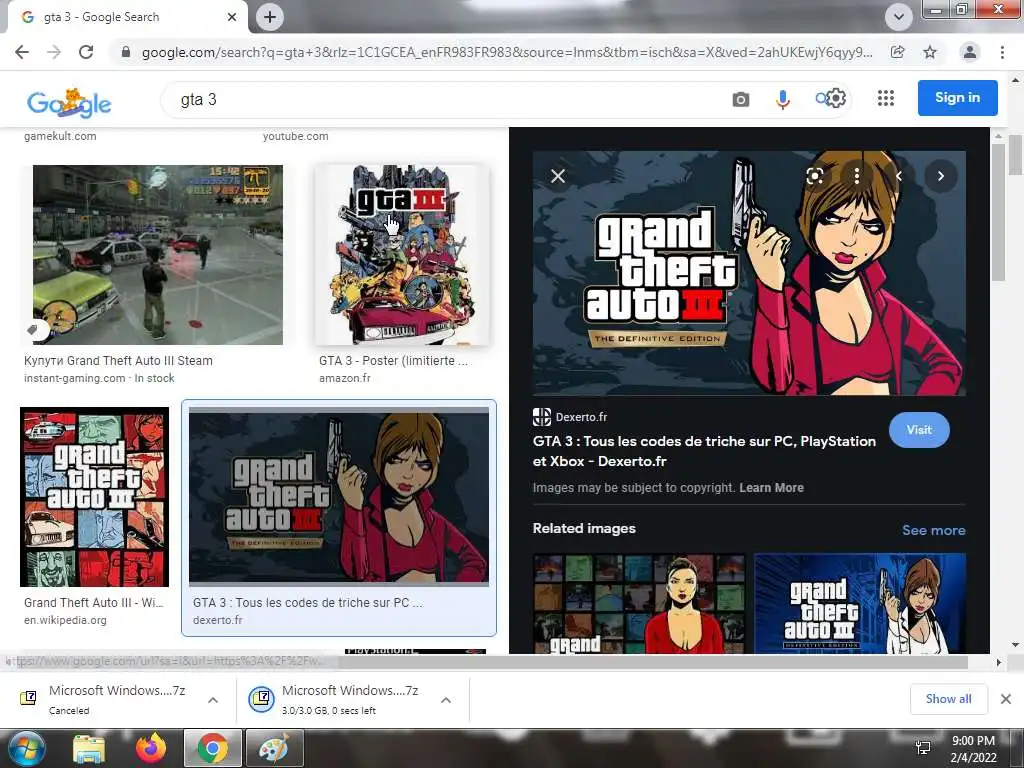Launch Firefox from the taskbar
This screenshot has width=1024, height=768.
(x=151, y=748)
